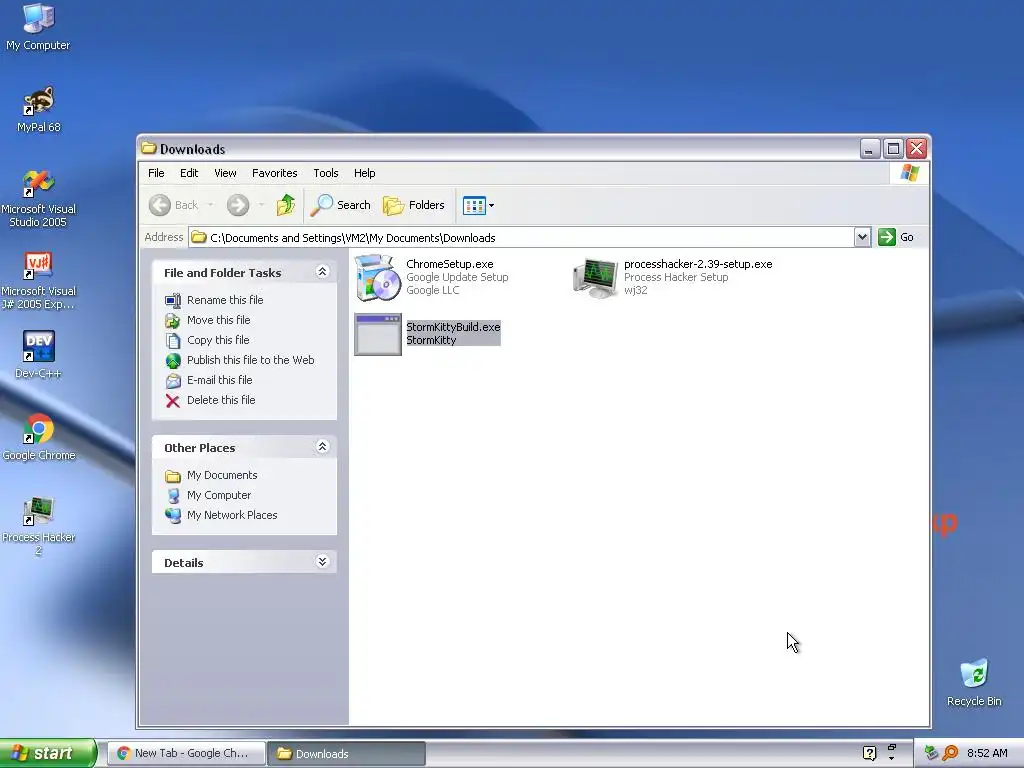
Task: Click Publish this file to the Web
Action: [240, 360]
